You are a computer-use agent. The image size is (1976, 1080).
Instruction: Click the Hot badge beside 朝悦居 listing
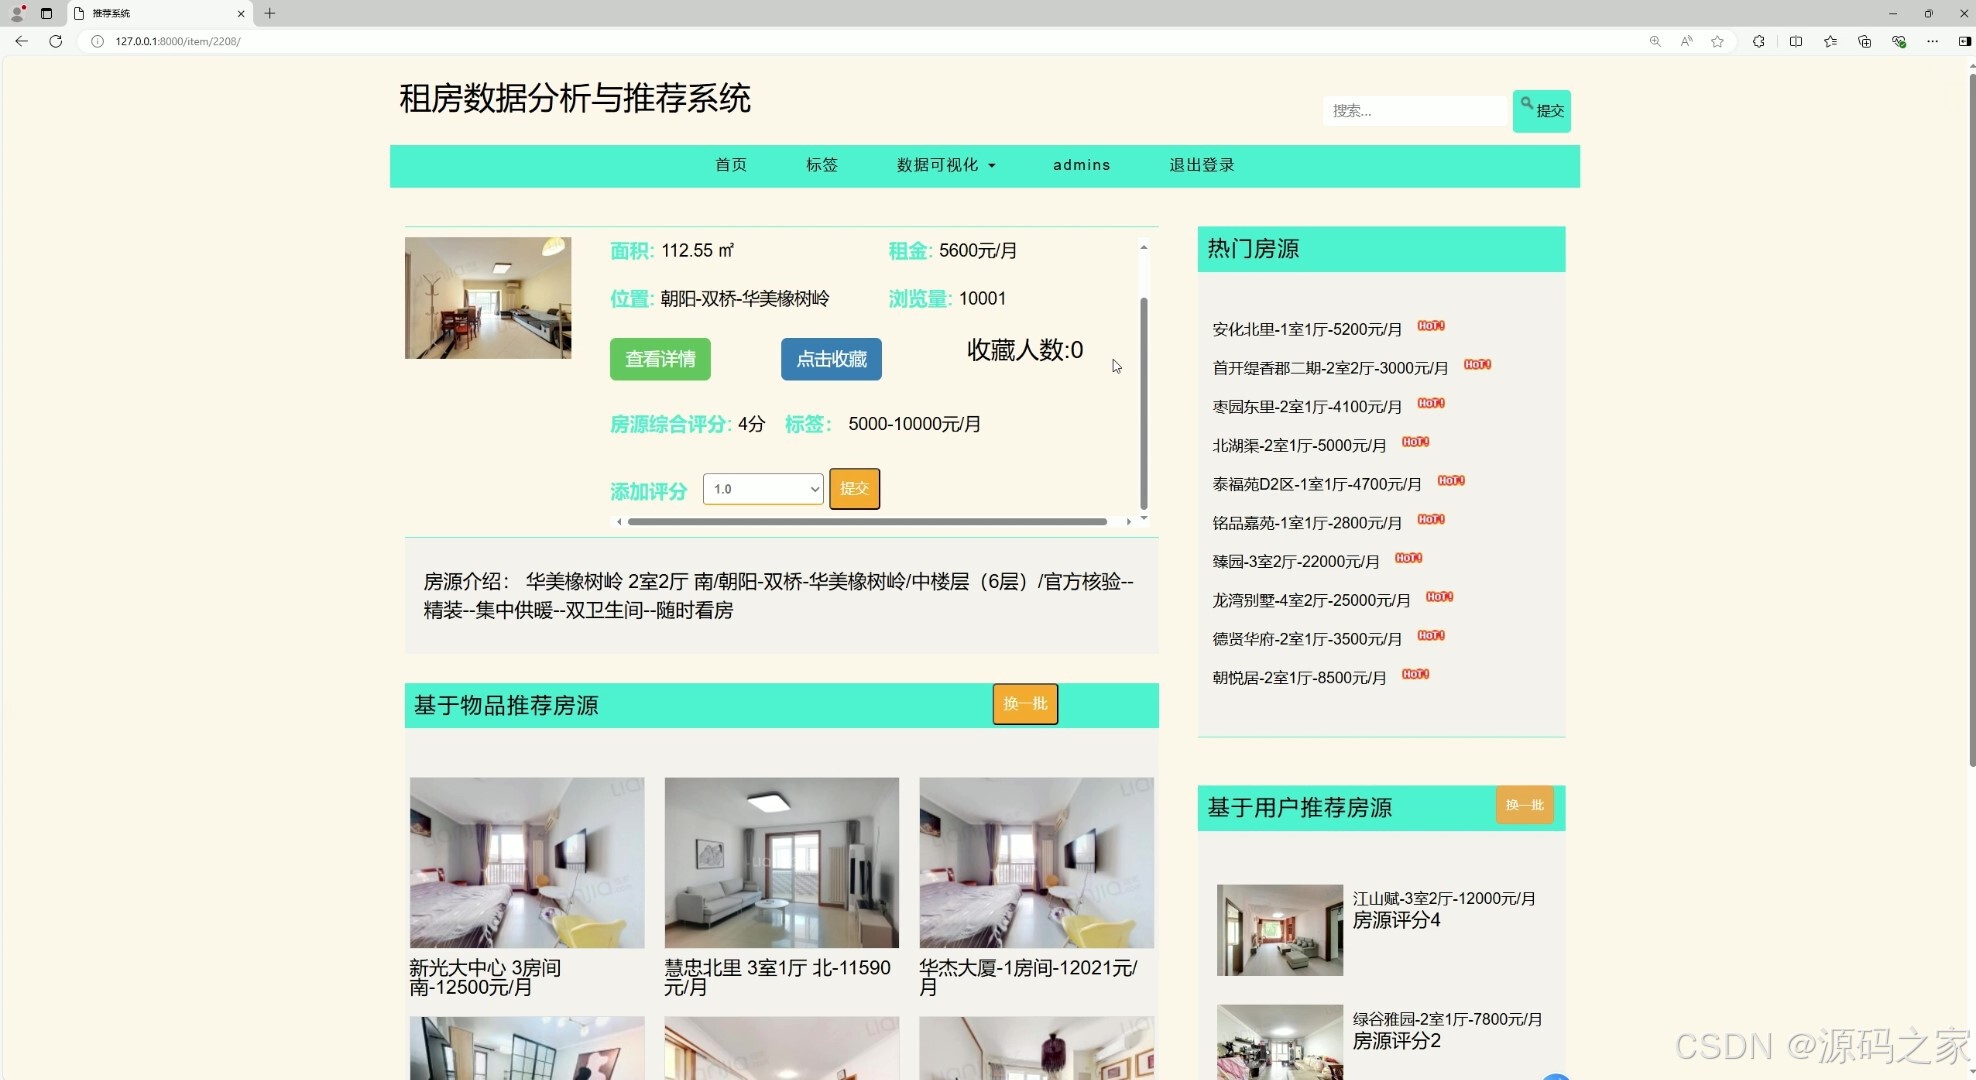pos(1415,674)
